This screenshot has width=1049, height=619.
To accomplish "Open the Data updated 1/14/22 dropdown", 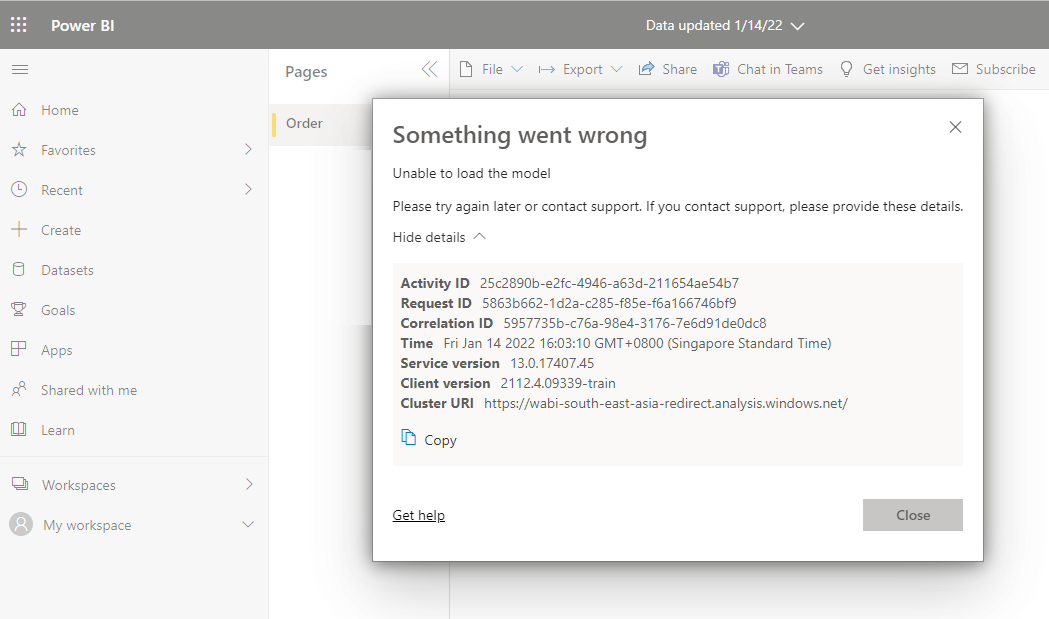I will (x=725, y=25).
